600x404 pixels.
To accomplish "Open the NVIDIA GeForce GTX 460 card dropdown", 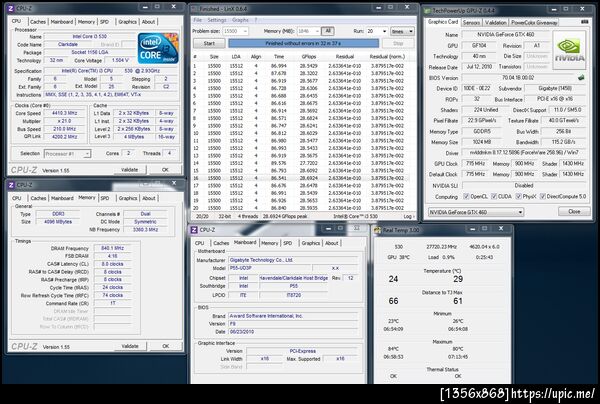I will tap(476, 212).
